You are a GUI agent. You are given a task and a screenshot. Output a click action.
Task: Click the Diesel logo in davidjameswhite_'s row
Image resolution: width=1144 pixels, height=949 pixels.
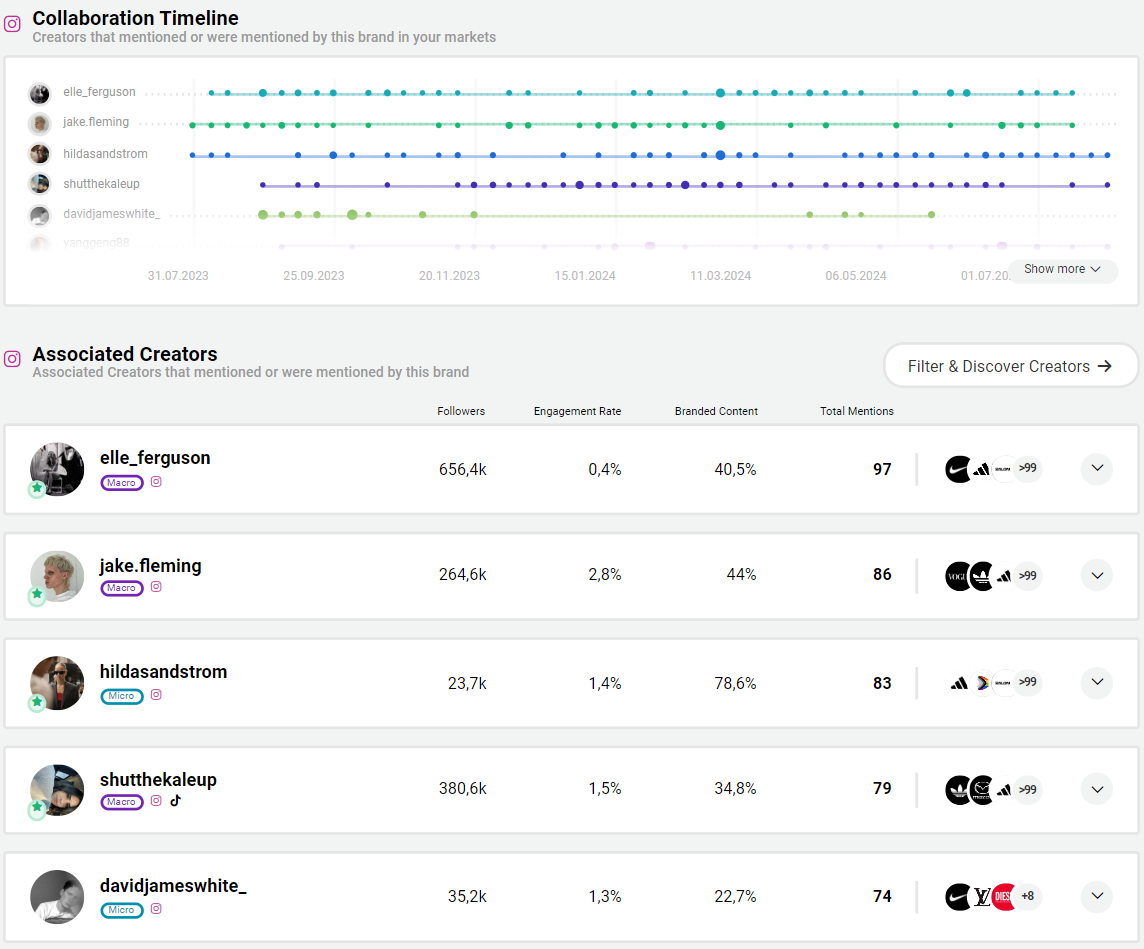point(1004,897)
